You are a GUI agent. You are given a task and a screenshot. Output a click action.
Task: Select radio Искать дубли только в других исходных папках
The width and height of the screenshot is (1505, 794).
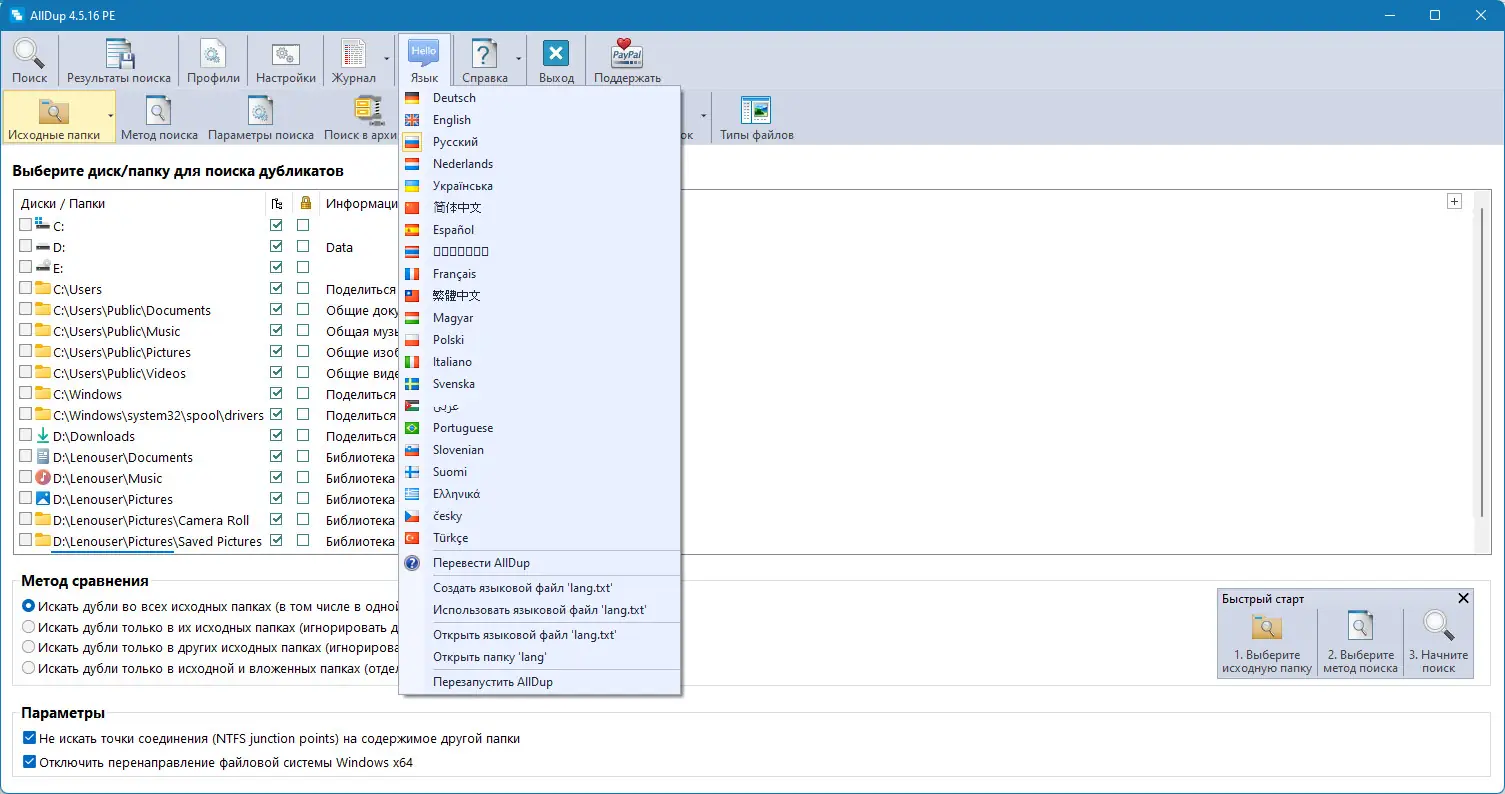pos(29,648)
